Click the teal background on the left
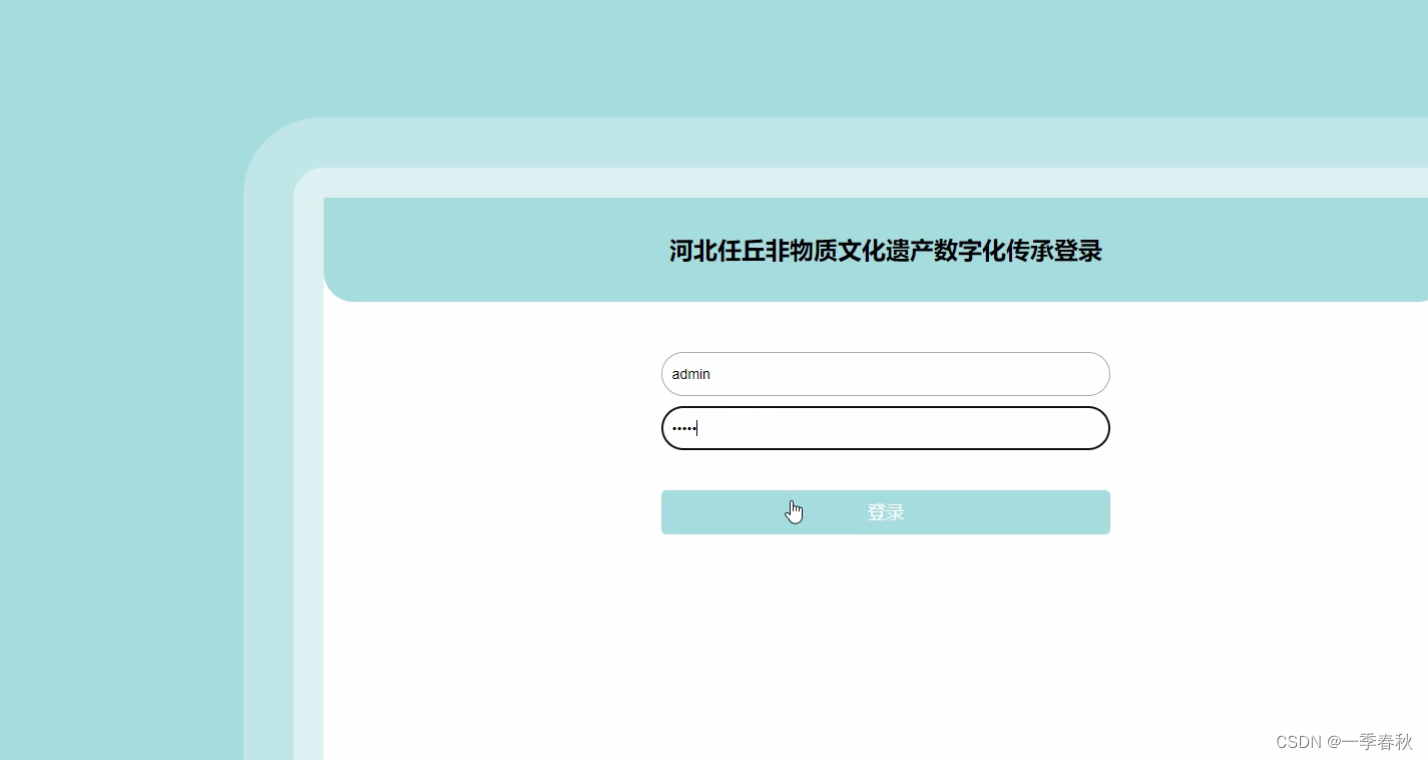Image resolution: width=1428 pixels, height=760 pixels. click(x=120, y=400)
